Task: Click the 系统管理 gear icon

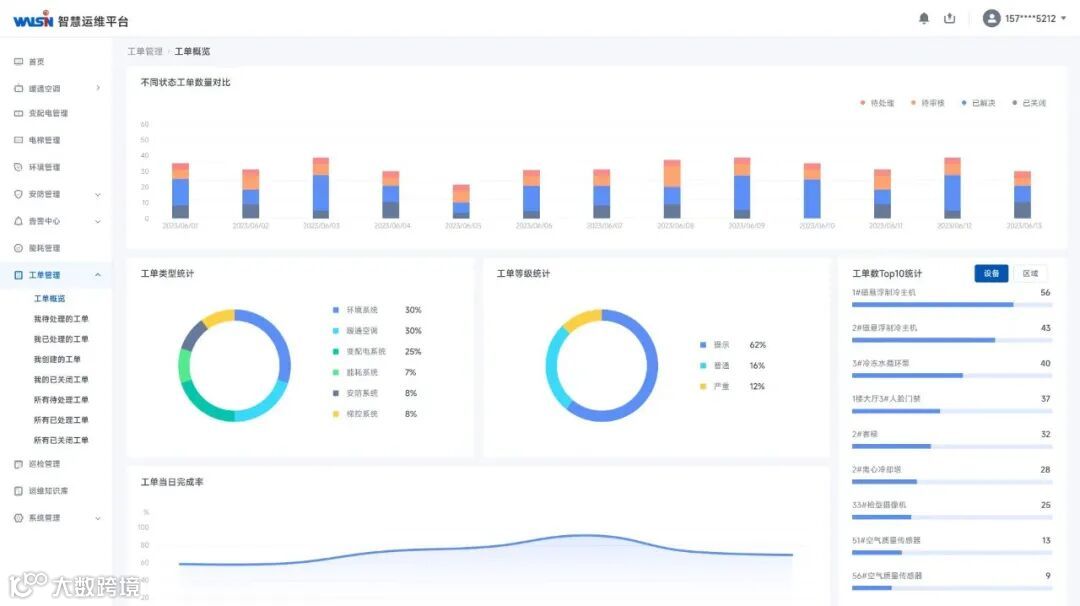Action: (x=19, y=518)
